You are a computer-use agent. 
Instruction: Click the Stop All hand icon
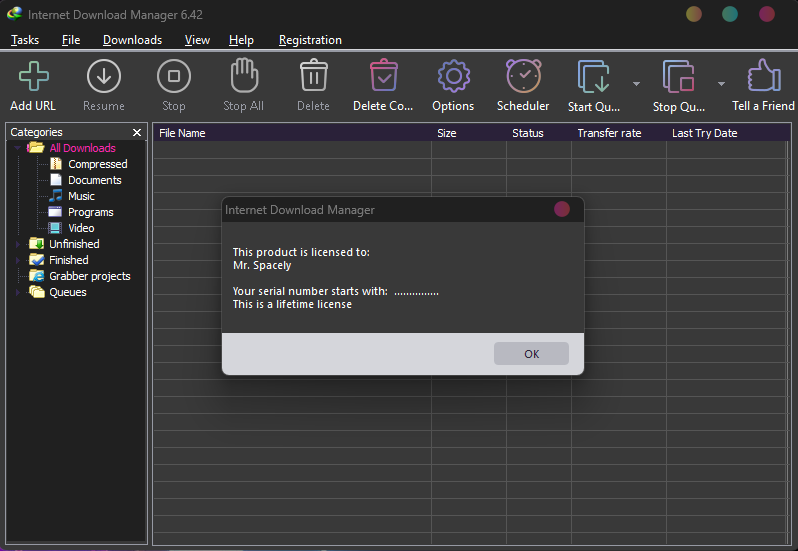click(x=244, y=75)
